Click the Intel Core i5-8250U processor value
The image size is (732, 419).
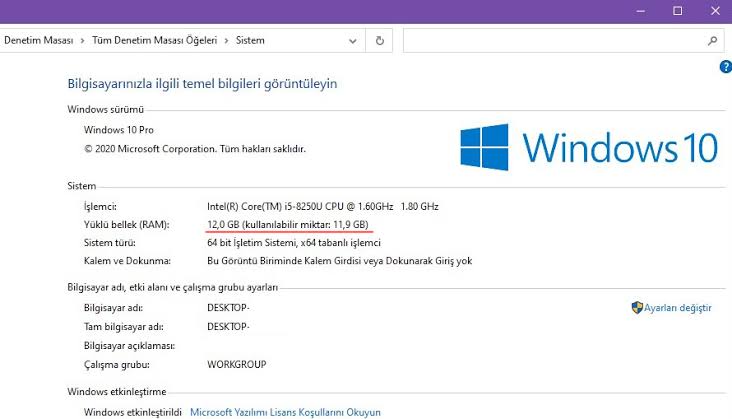click(x=323, y=206)
